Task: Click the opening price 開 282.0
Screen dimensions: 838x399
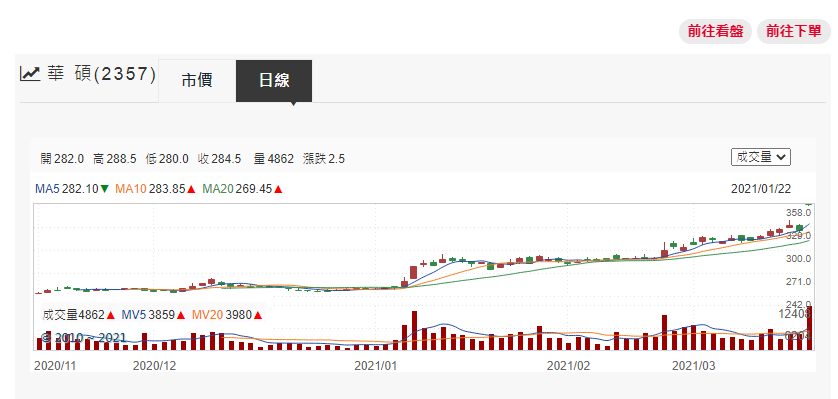Action: (x=62, y=159)
